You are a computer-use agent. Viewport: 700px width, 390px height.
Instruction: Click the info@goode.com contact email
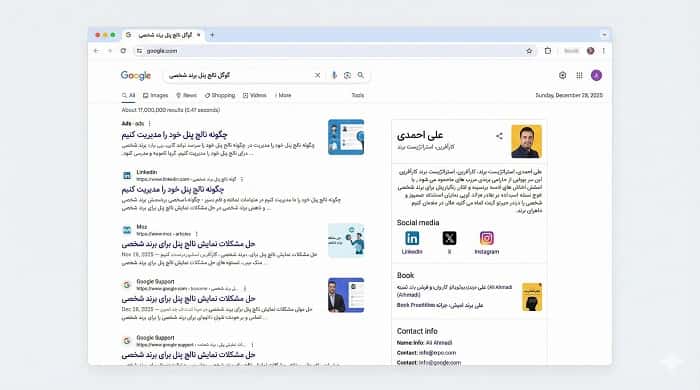pos(440,363)
